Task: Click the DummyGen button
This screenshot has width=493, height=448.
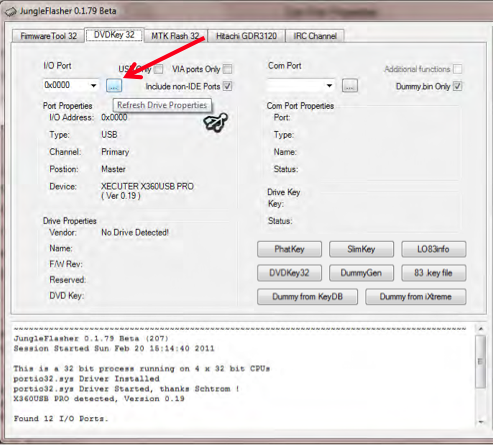Action: coord(361,273)
